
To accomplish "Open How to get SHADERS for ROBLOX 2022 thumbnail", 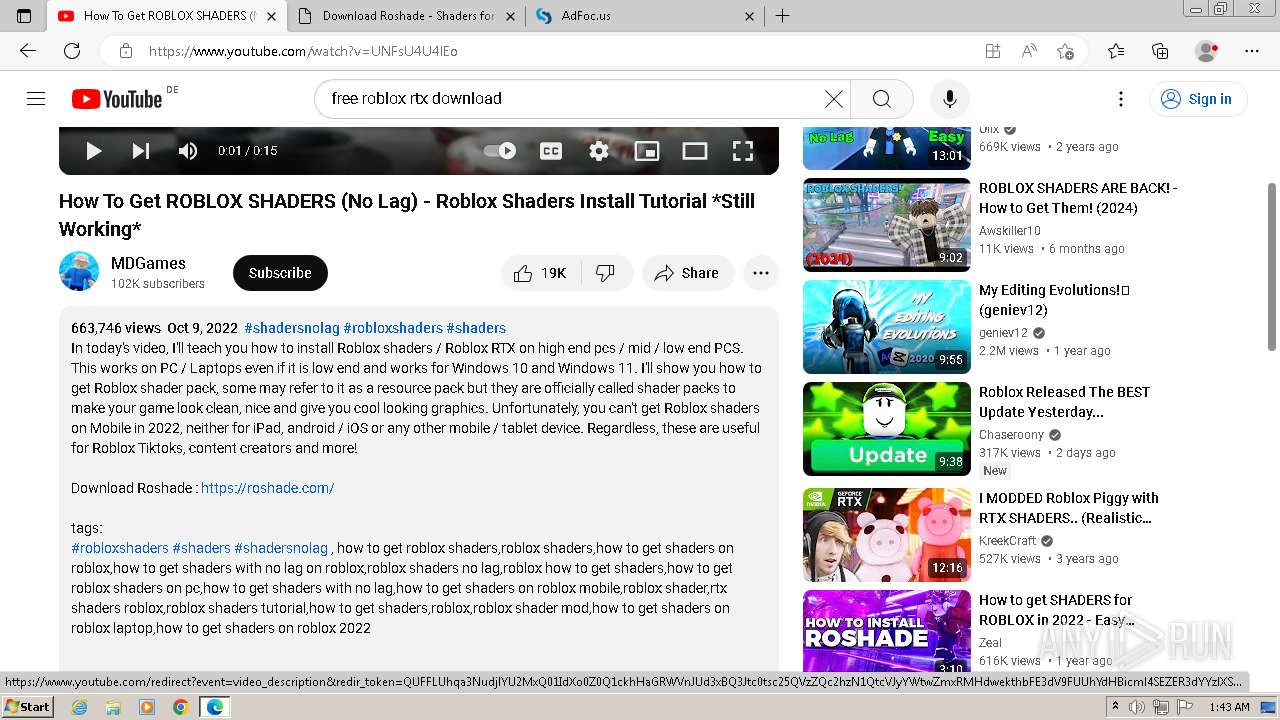I will 887,632.
